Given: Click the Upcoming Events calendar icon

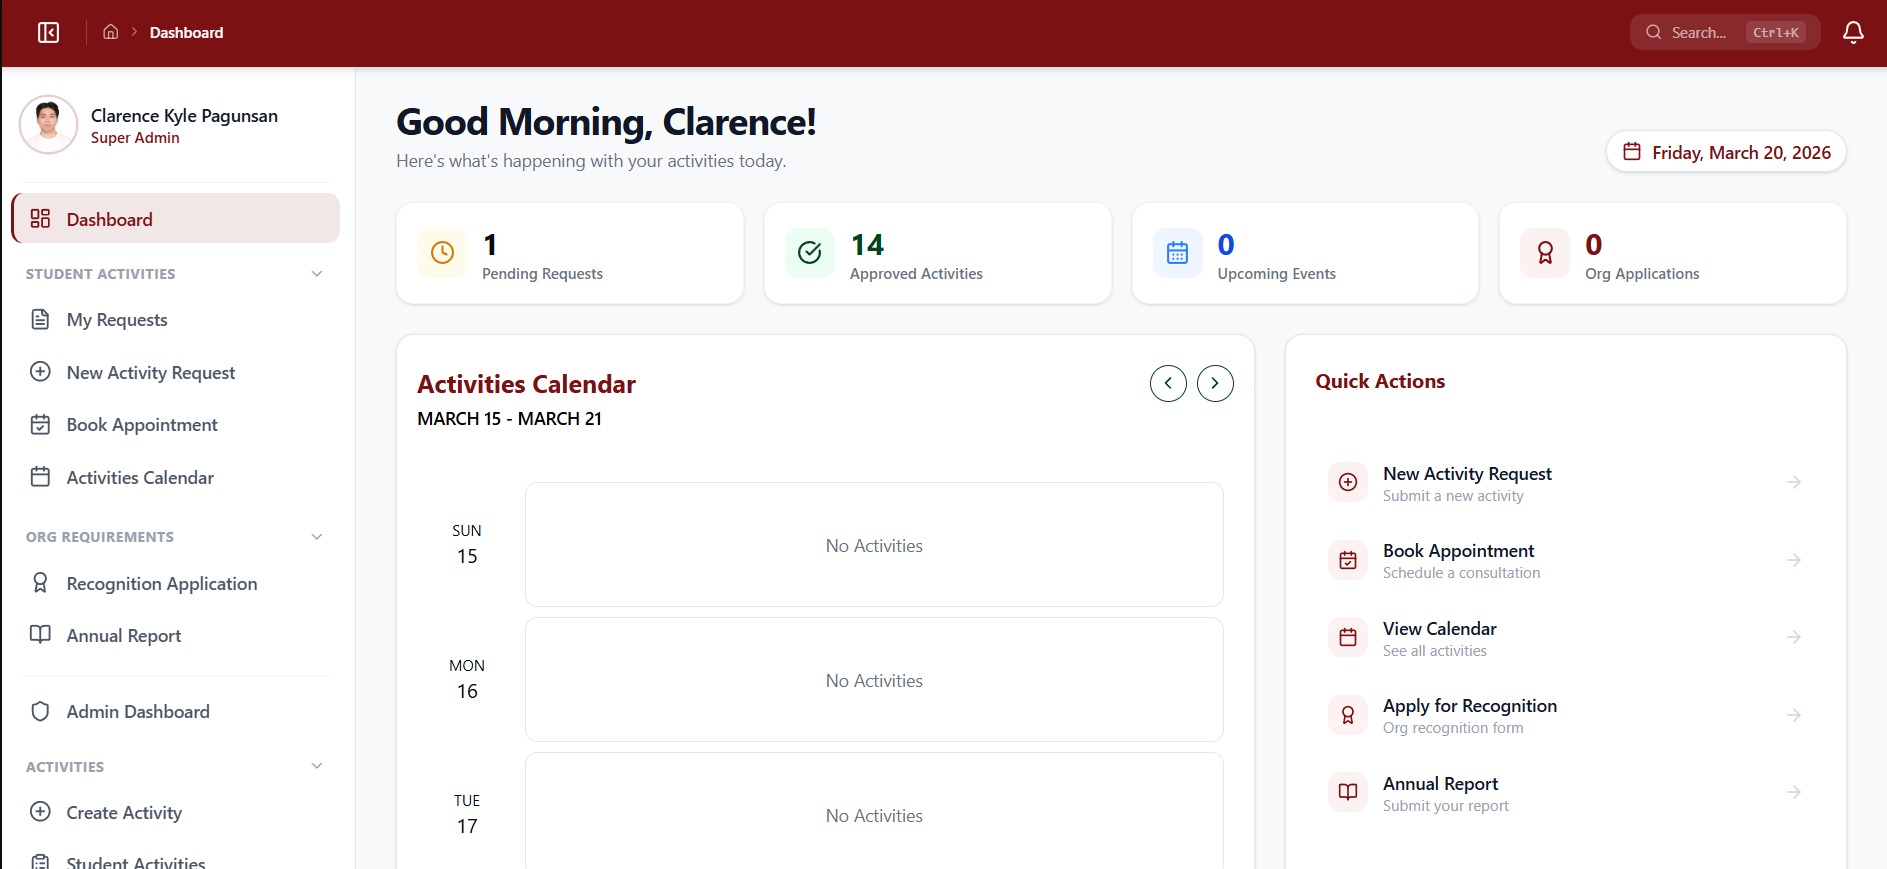Looking at the screenshot, I should (x=1177, y=253).
